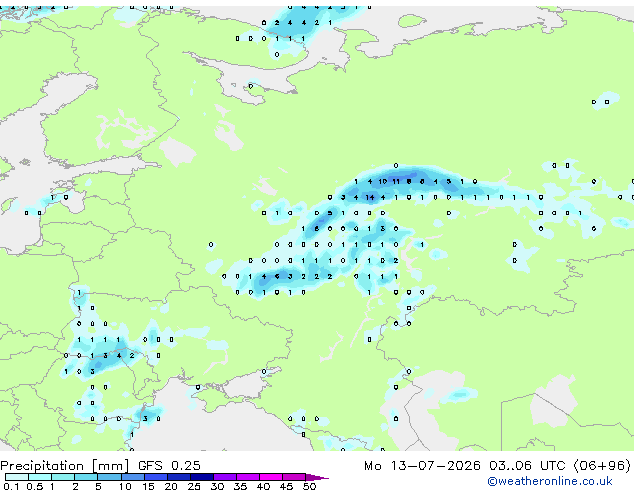Viewport: 634px width, 490px height.
Task: Click the "Precipitation" title text
Action: [x=42, y=466]
